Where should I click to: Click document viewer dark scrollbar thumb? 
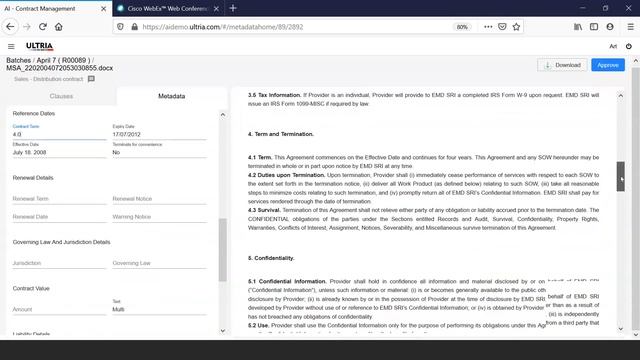tap(621, 177)
